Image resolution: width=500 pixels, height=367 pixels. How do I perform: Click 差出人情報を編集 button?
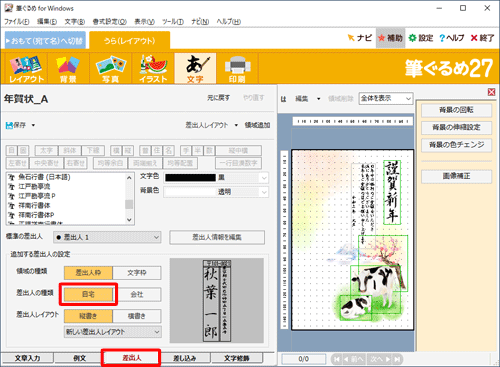coord(217,237)
